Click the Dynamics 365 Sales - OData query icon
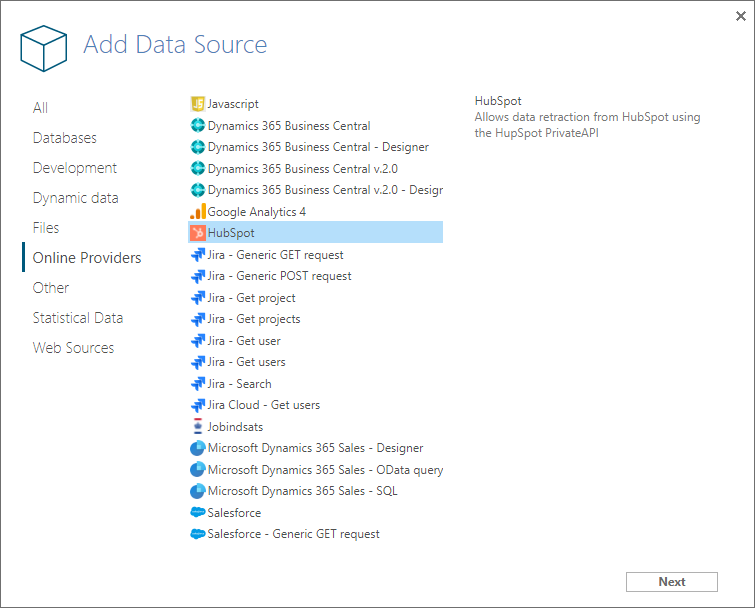Viewport: 755px width, 608px height. click(x=197, y=470)
